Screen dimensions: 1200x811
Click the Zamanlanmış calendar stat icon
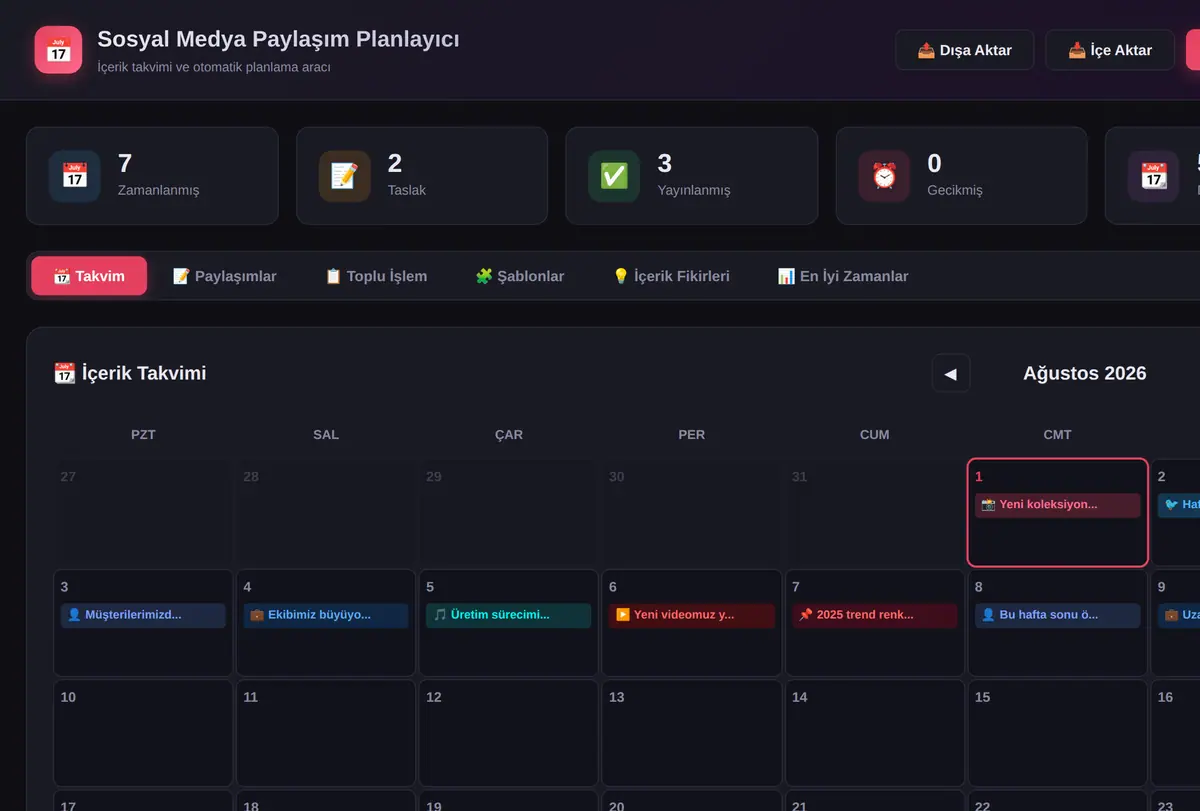point(75,176)
